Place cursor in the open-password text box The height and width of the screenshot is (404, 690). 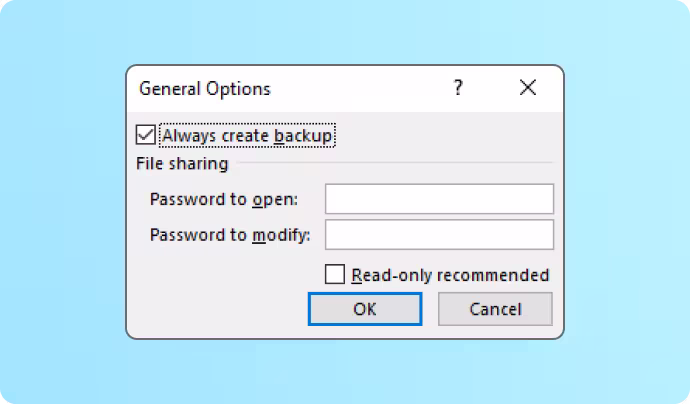click(439, 199)
